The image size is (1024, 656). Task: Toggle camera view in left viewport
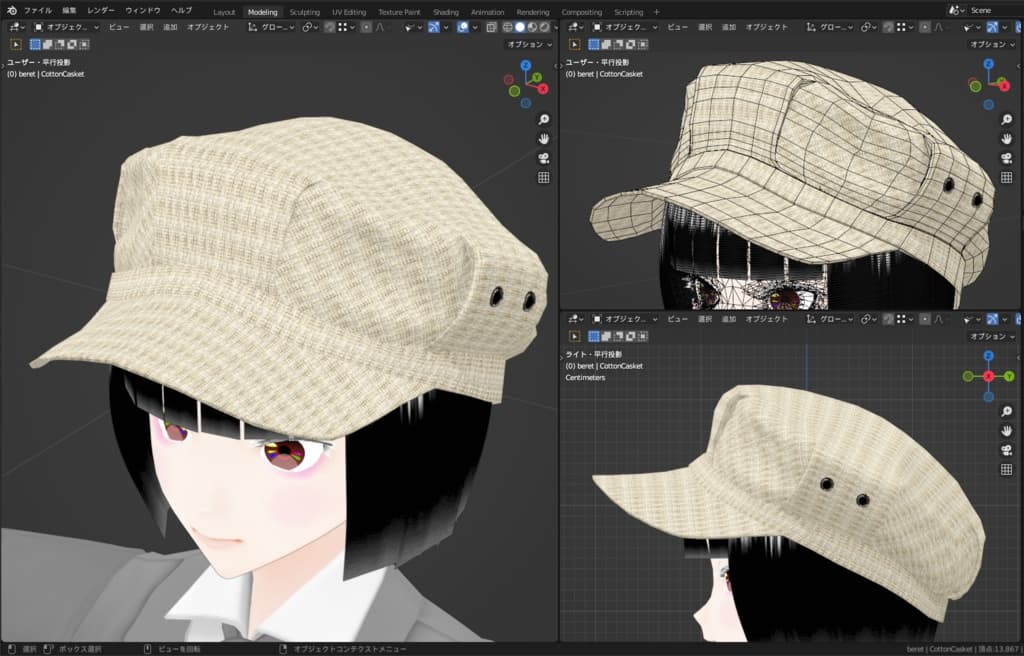coord(544,158)
